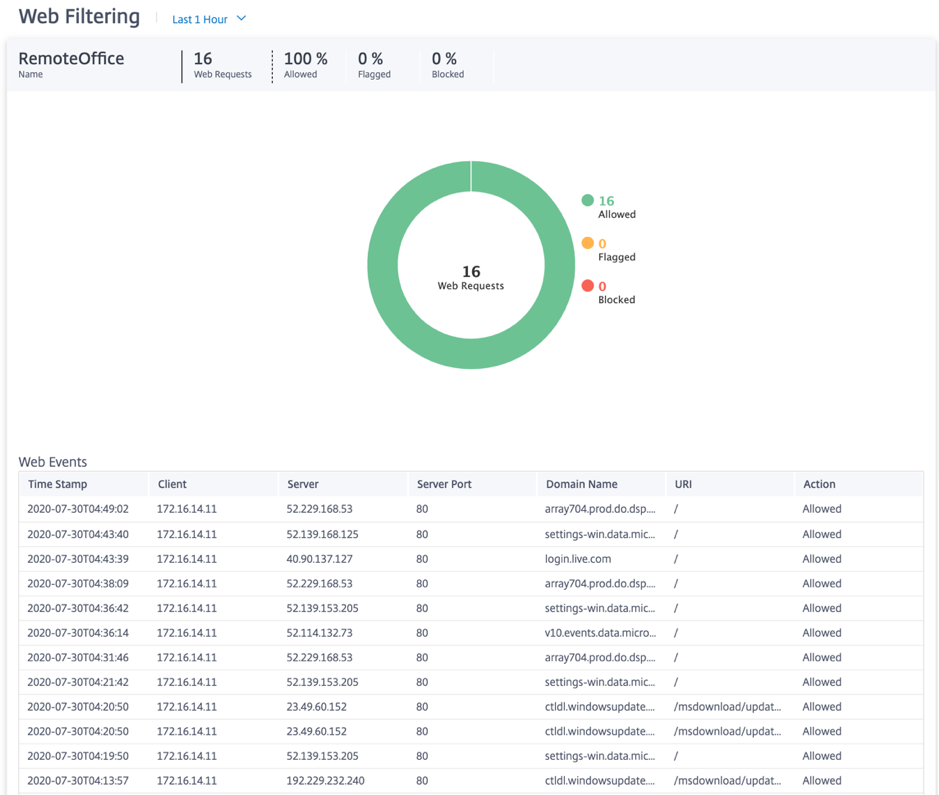Open the Last 1 Hour time range dropdown
939x795 pixels.
208,19
